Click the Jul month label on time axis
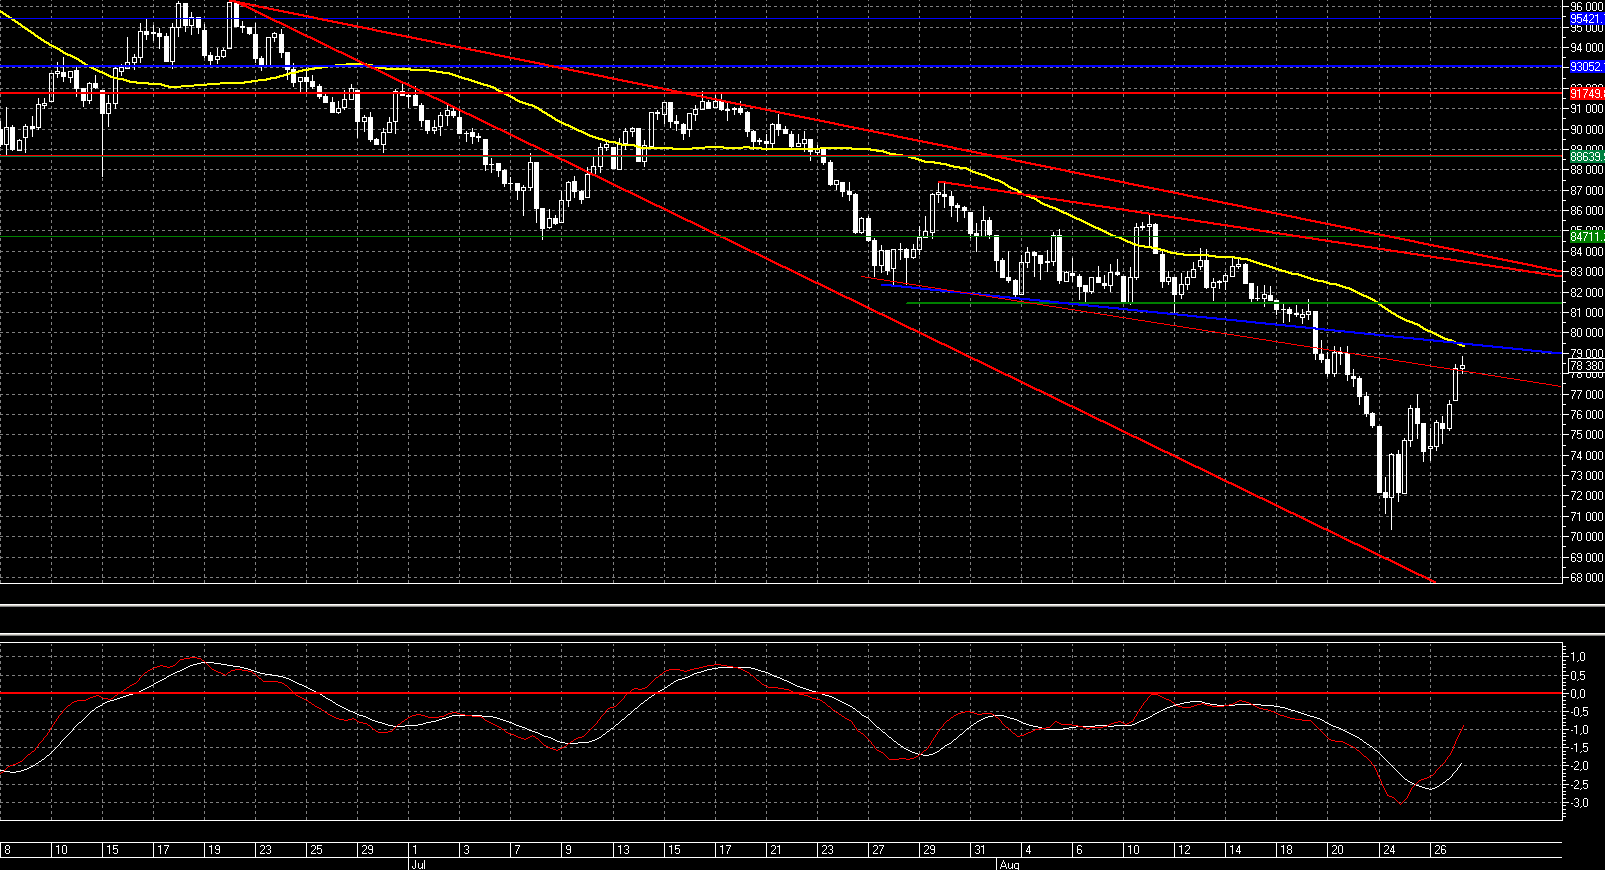The width and height of the screenshot is (1605, 870). click(x=417, y=862)
